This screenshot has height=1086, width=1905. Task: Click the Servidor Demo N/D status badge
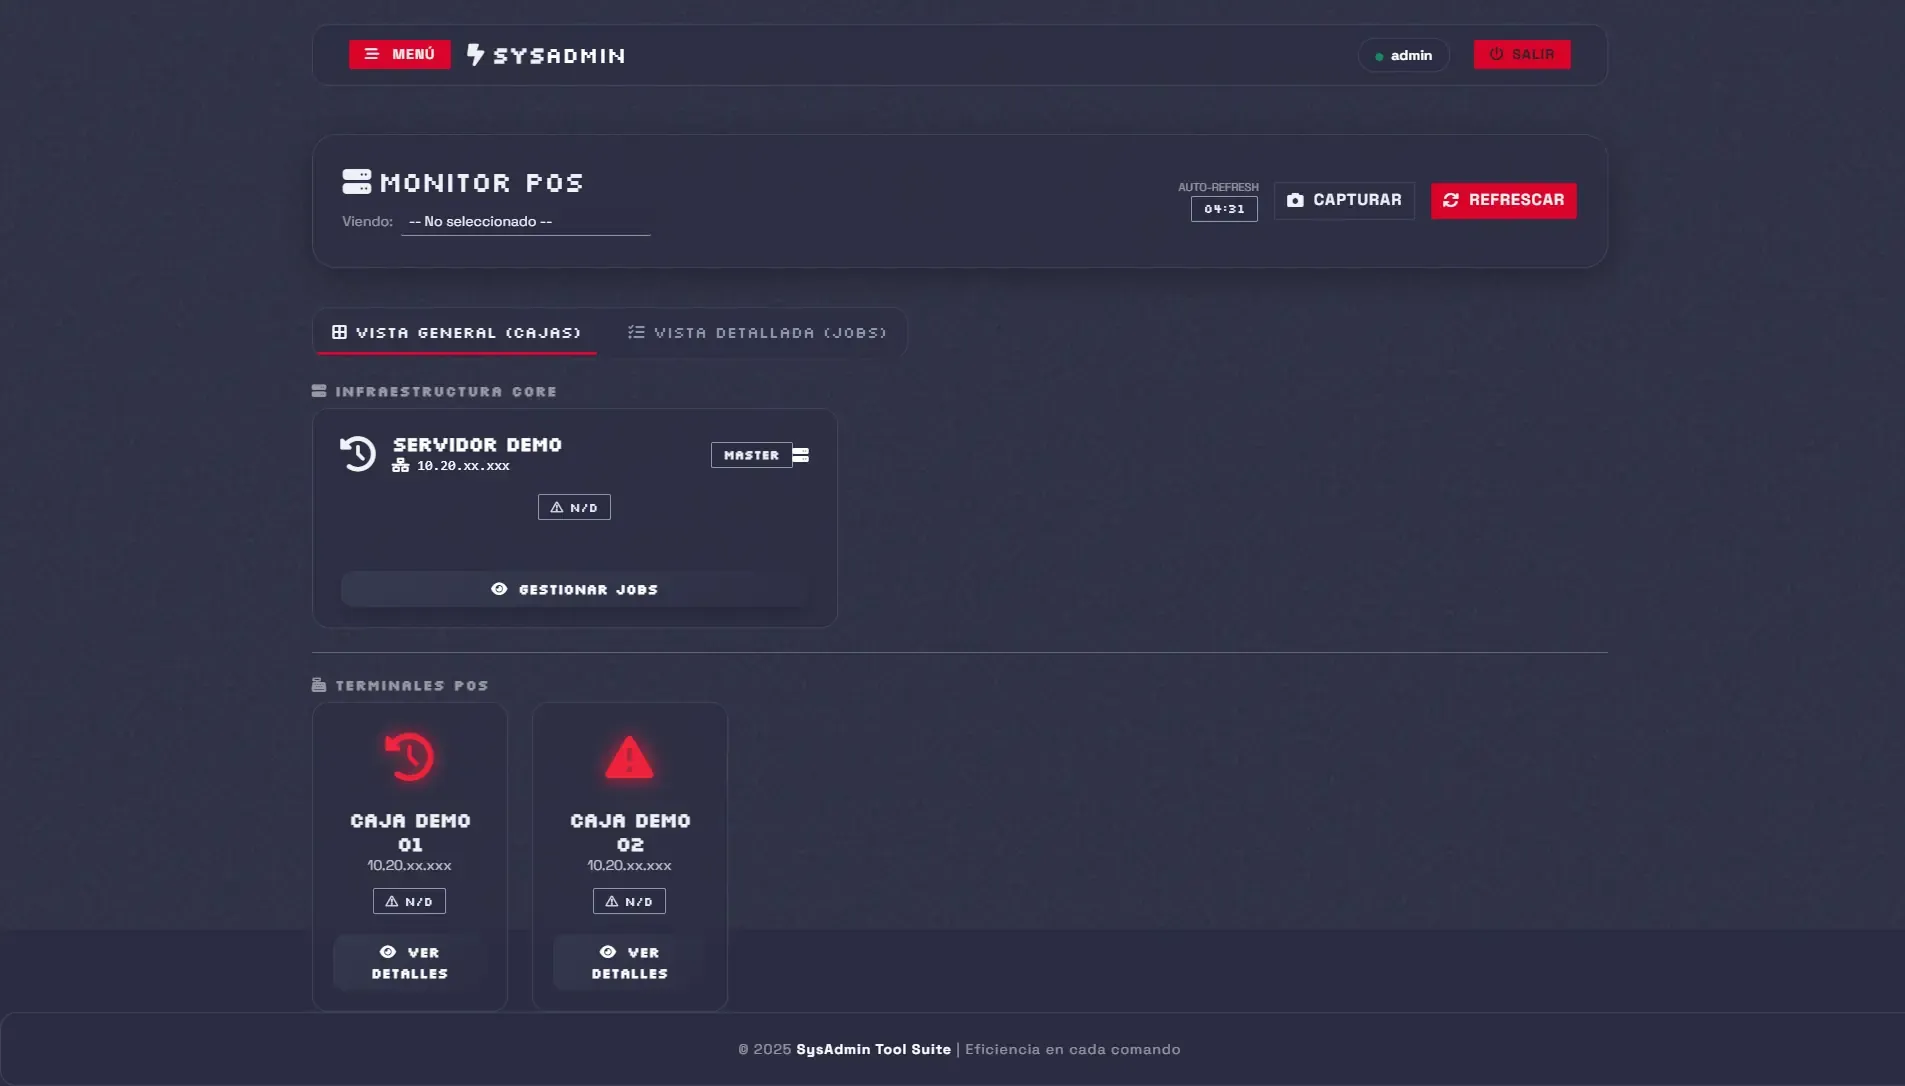(574, 507)
